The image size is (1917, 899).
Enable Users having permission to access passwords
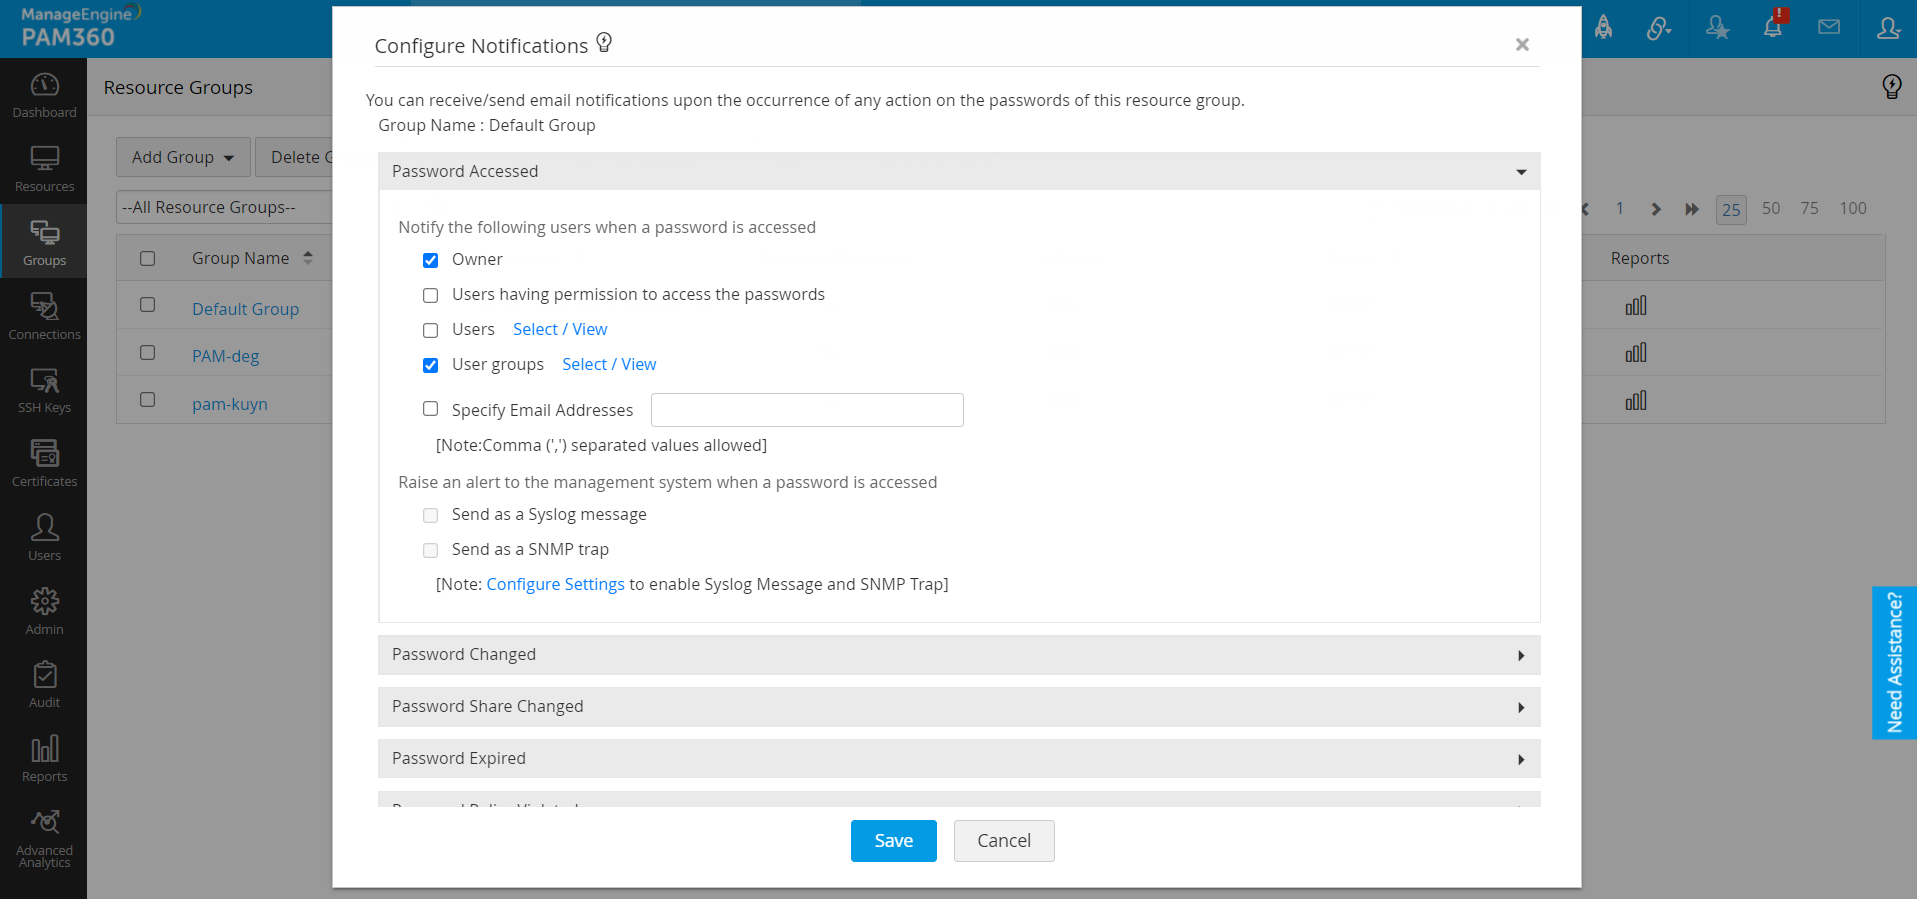coord(431,296)
